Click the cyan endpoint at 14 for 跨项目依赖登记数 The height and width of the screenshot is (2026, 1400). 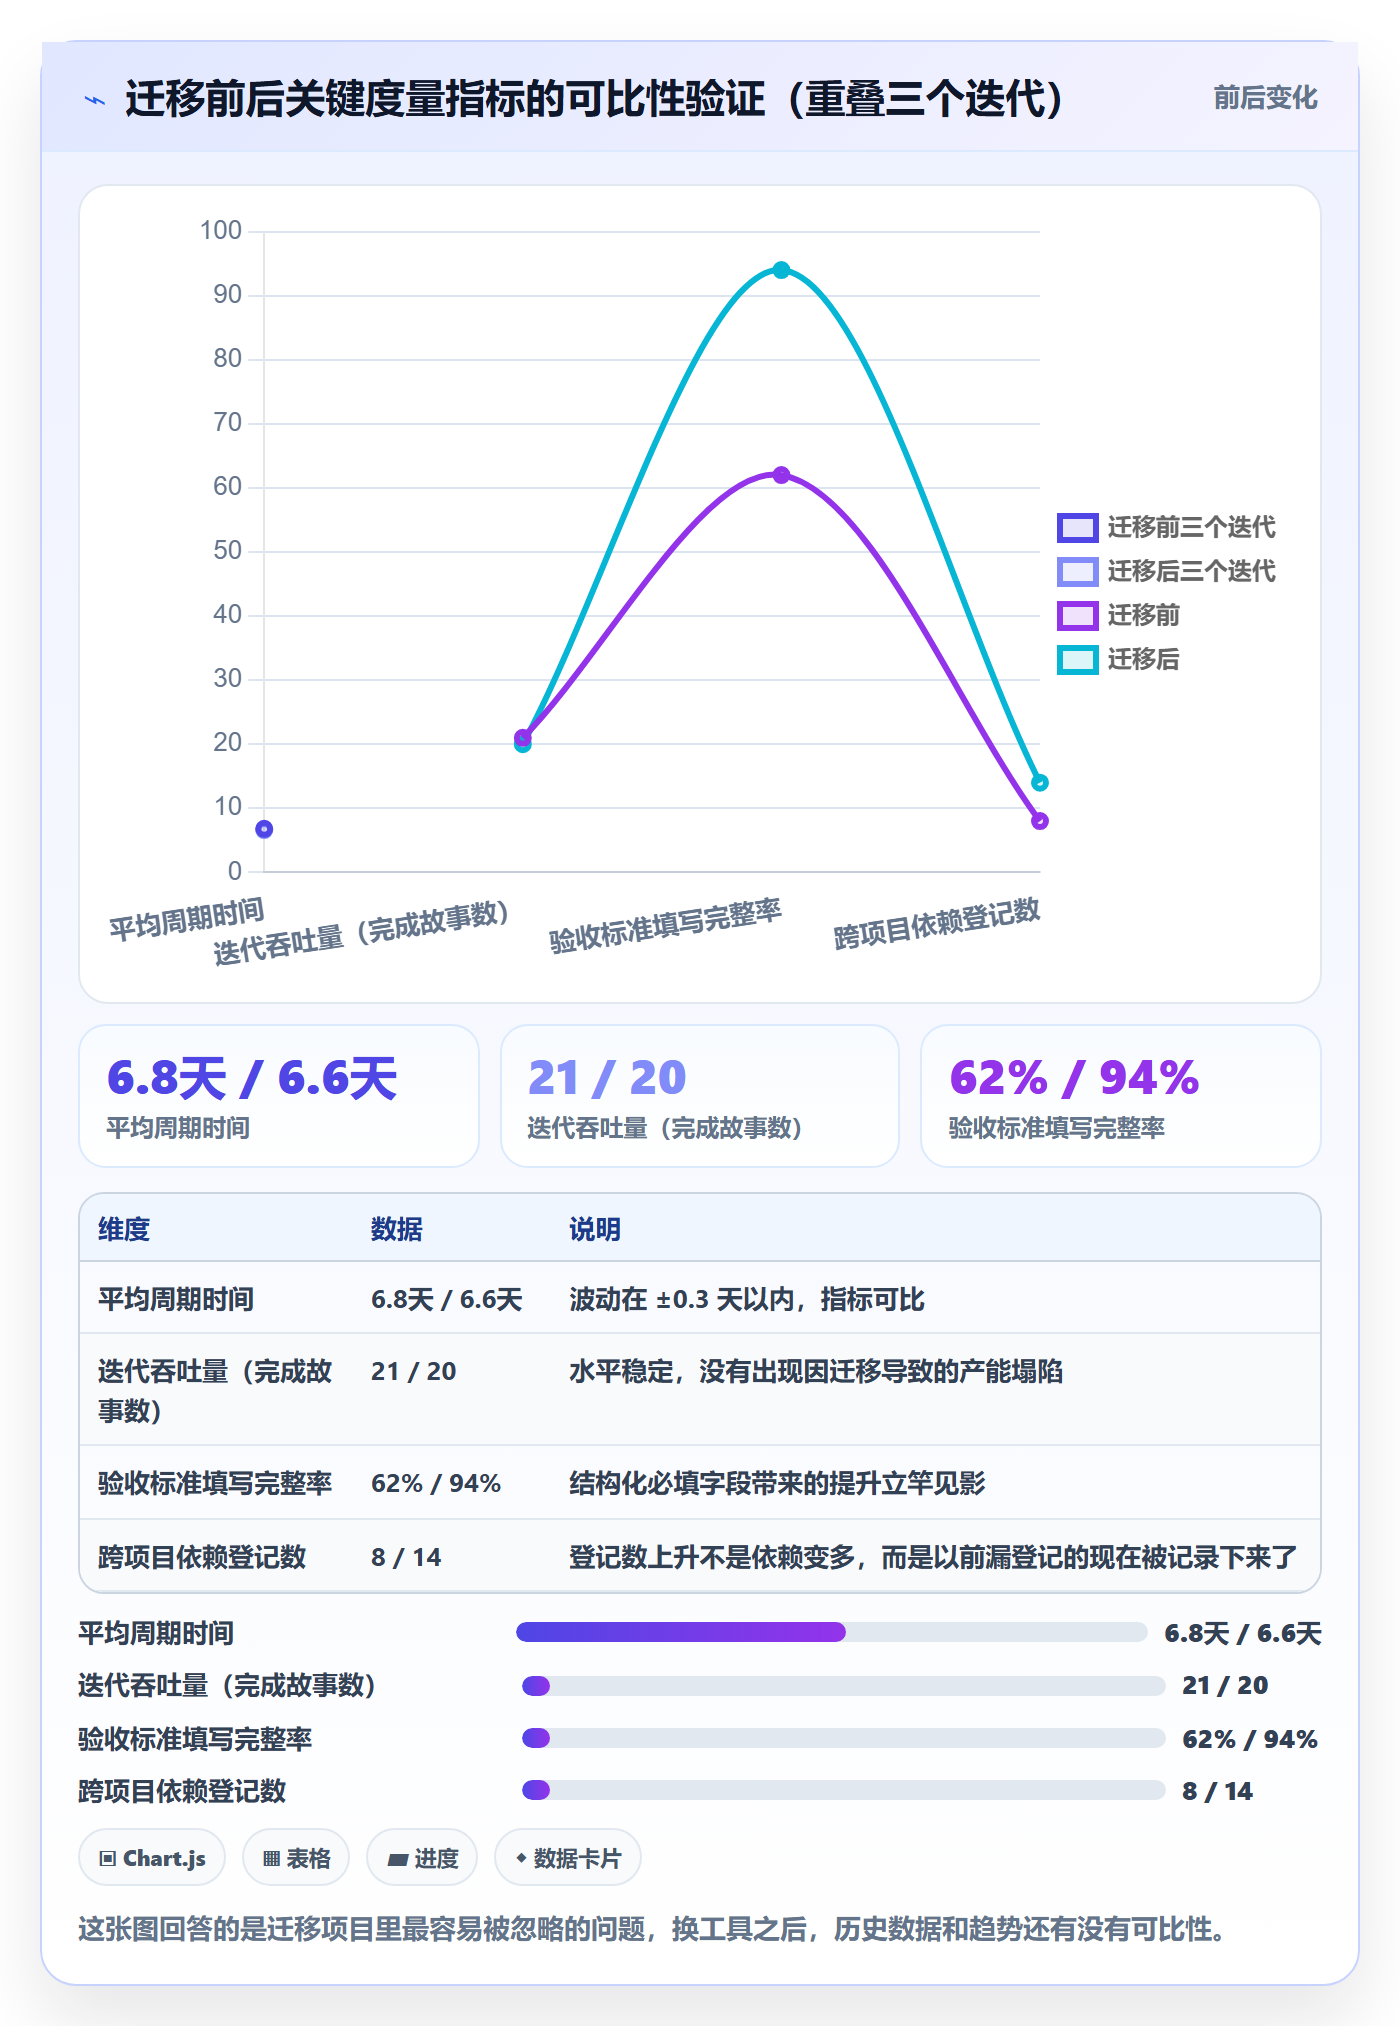(x=1040, y=782)
